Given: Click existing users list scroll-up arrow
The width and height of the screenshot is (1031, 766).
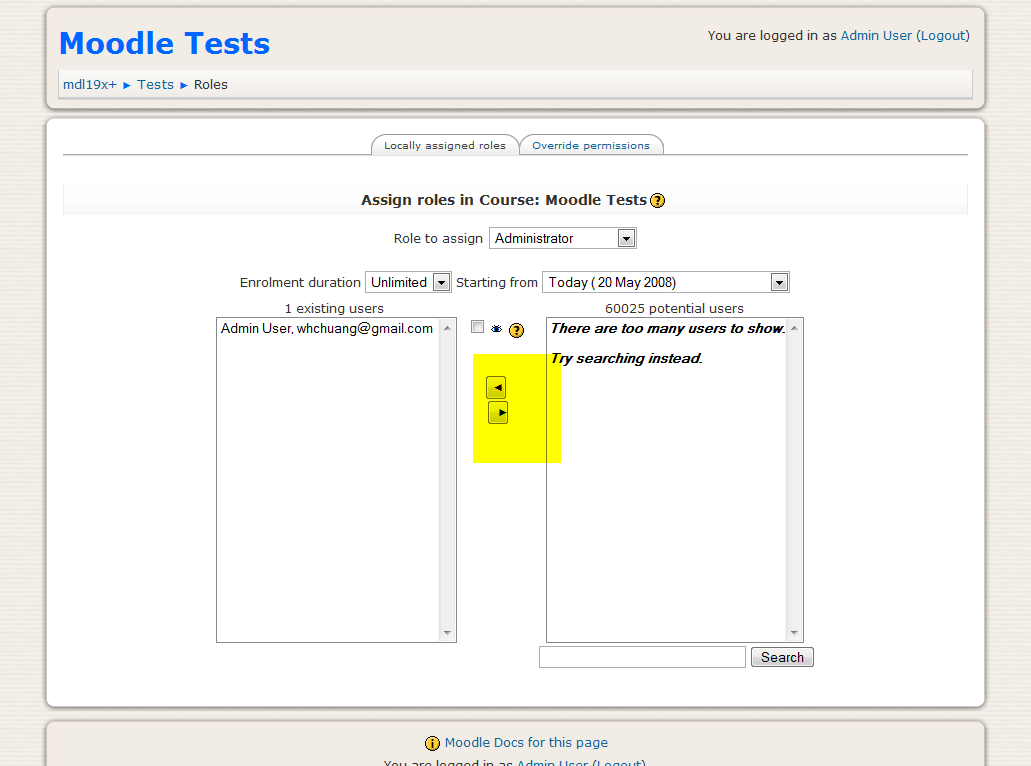Looking at the screenshot, I should pyautogui.click(x=447, y=328).
